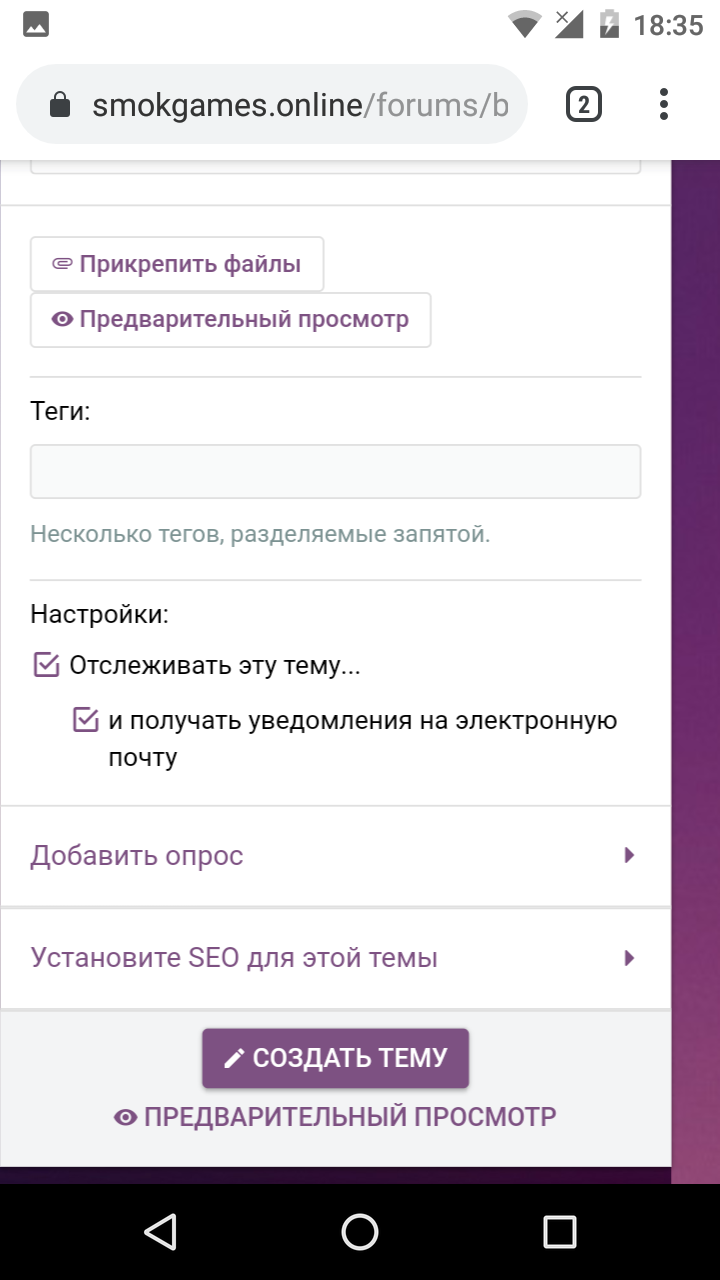Focus the 'Теги' input field

click(x=335, y=472)
